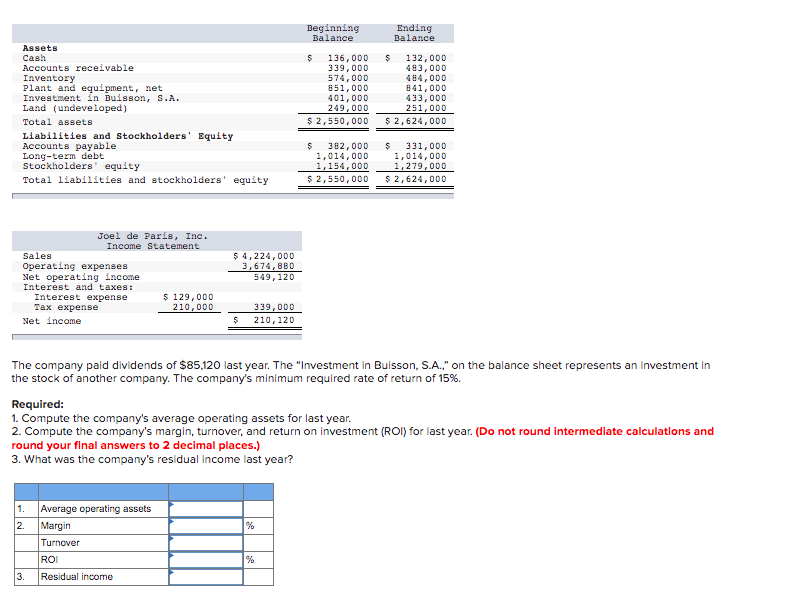
Task: Click the 'Long-term debt' row label
Action: point(63,156)
